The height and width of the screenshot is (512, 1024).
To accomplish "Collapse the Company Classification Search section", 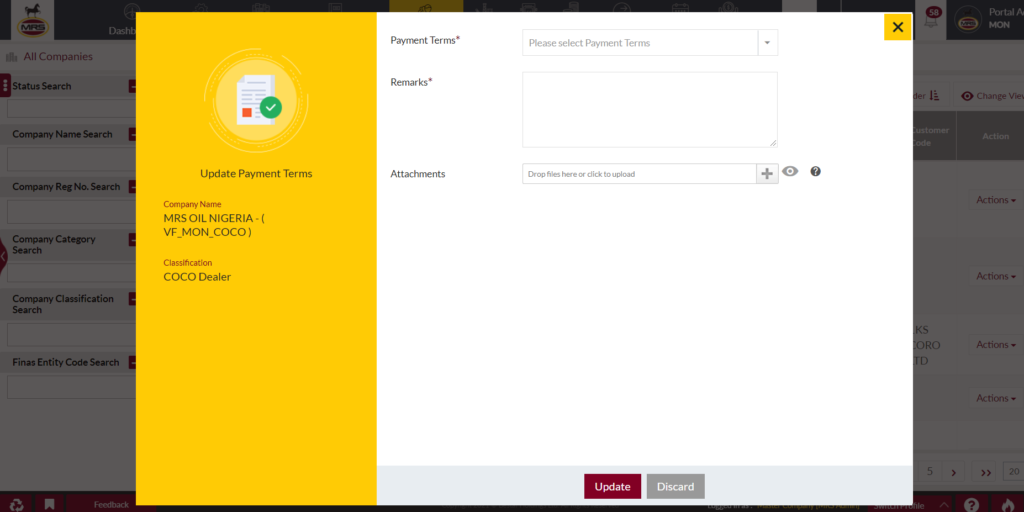I will click(x=132, y=299).
